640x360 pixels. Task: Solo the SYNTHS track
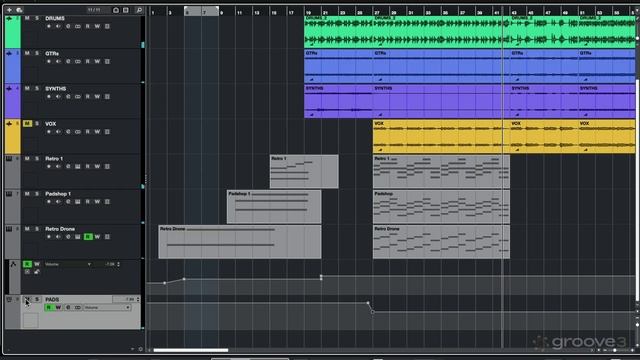click(37, 89)
